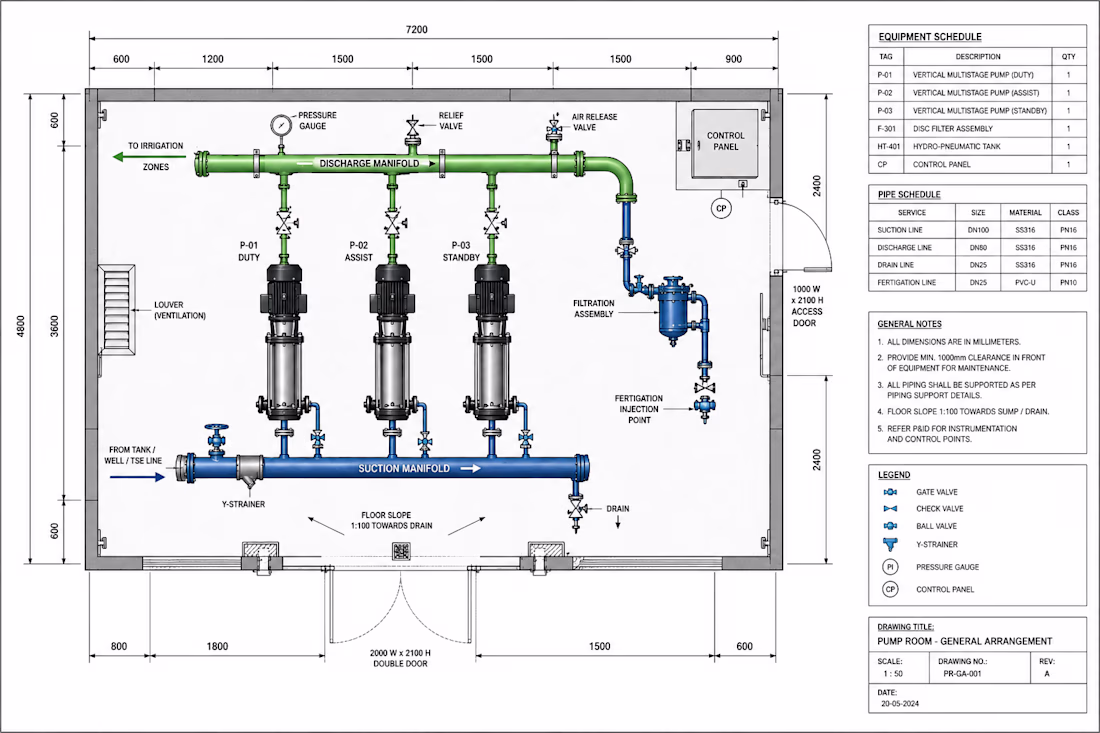Click note 4 about floor slope towards sump
This screenshot has height=733, width=1100.
(963, 412)
